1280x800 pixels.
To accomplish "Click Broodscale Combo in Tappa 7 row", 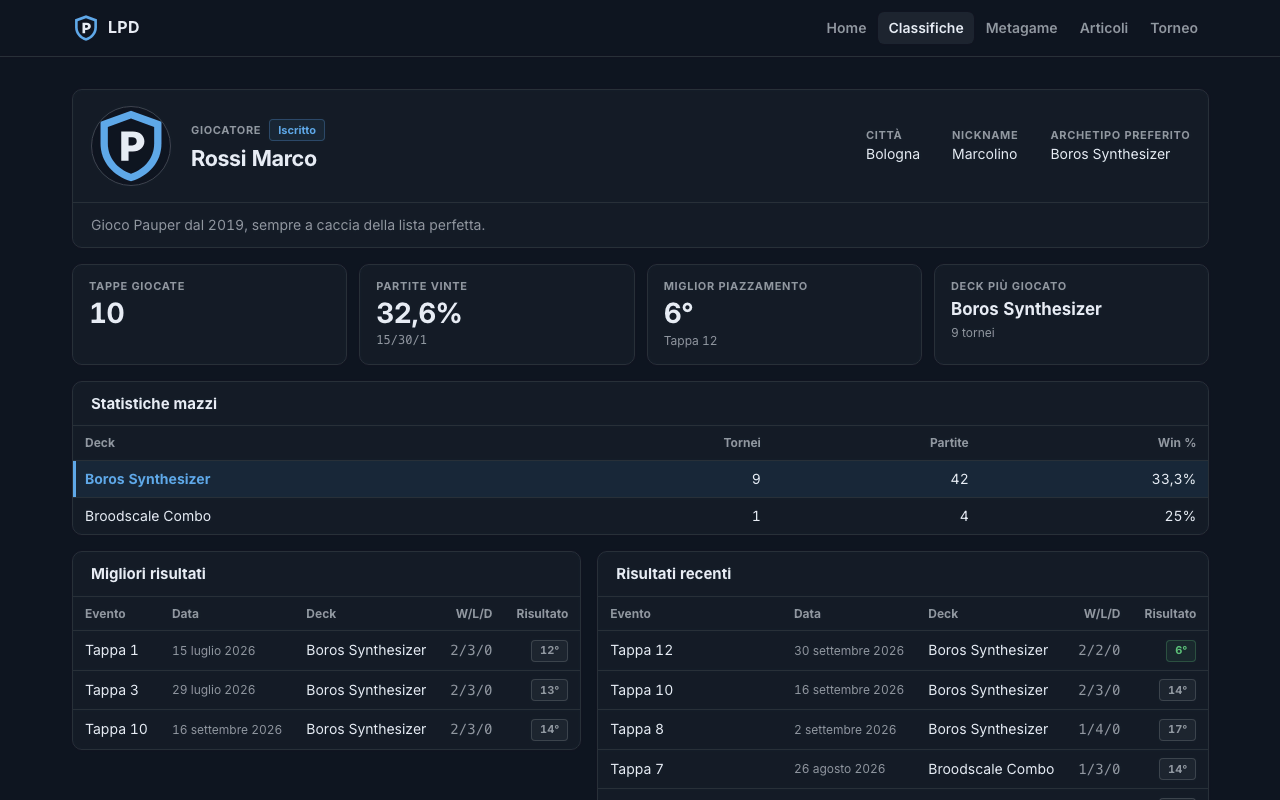I will [991, 769].
